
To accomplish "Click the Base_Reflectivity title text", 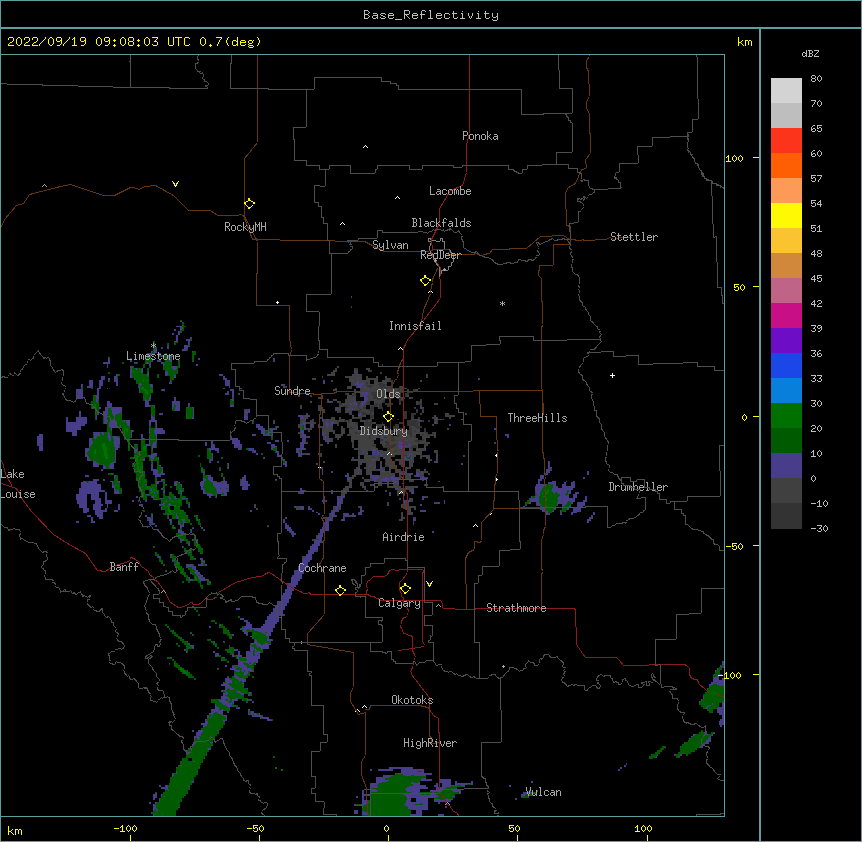I will pyautogui.click(x=431, y=15).
